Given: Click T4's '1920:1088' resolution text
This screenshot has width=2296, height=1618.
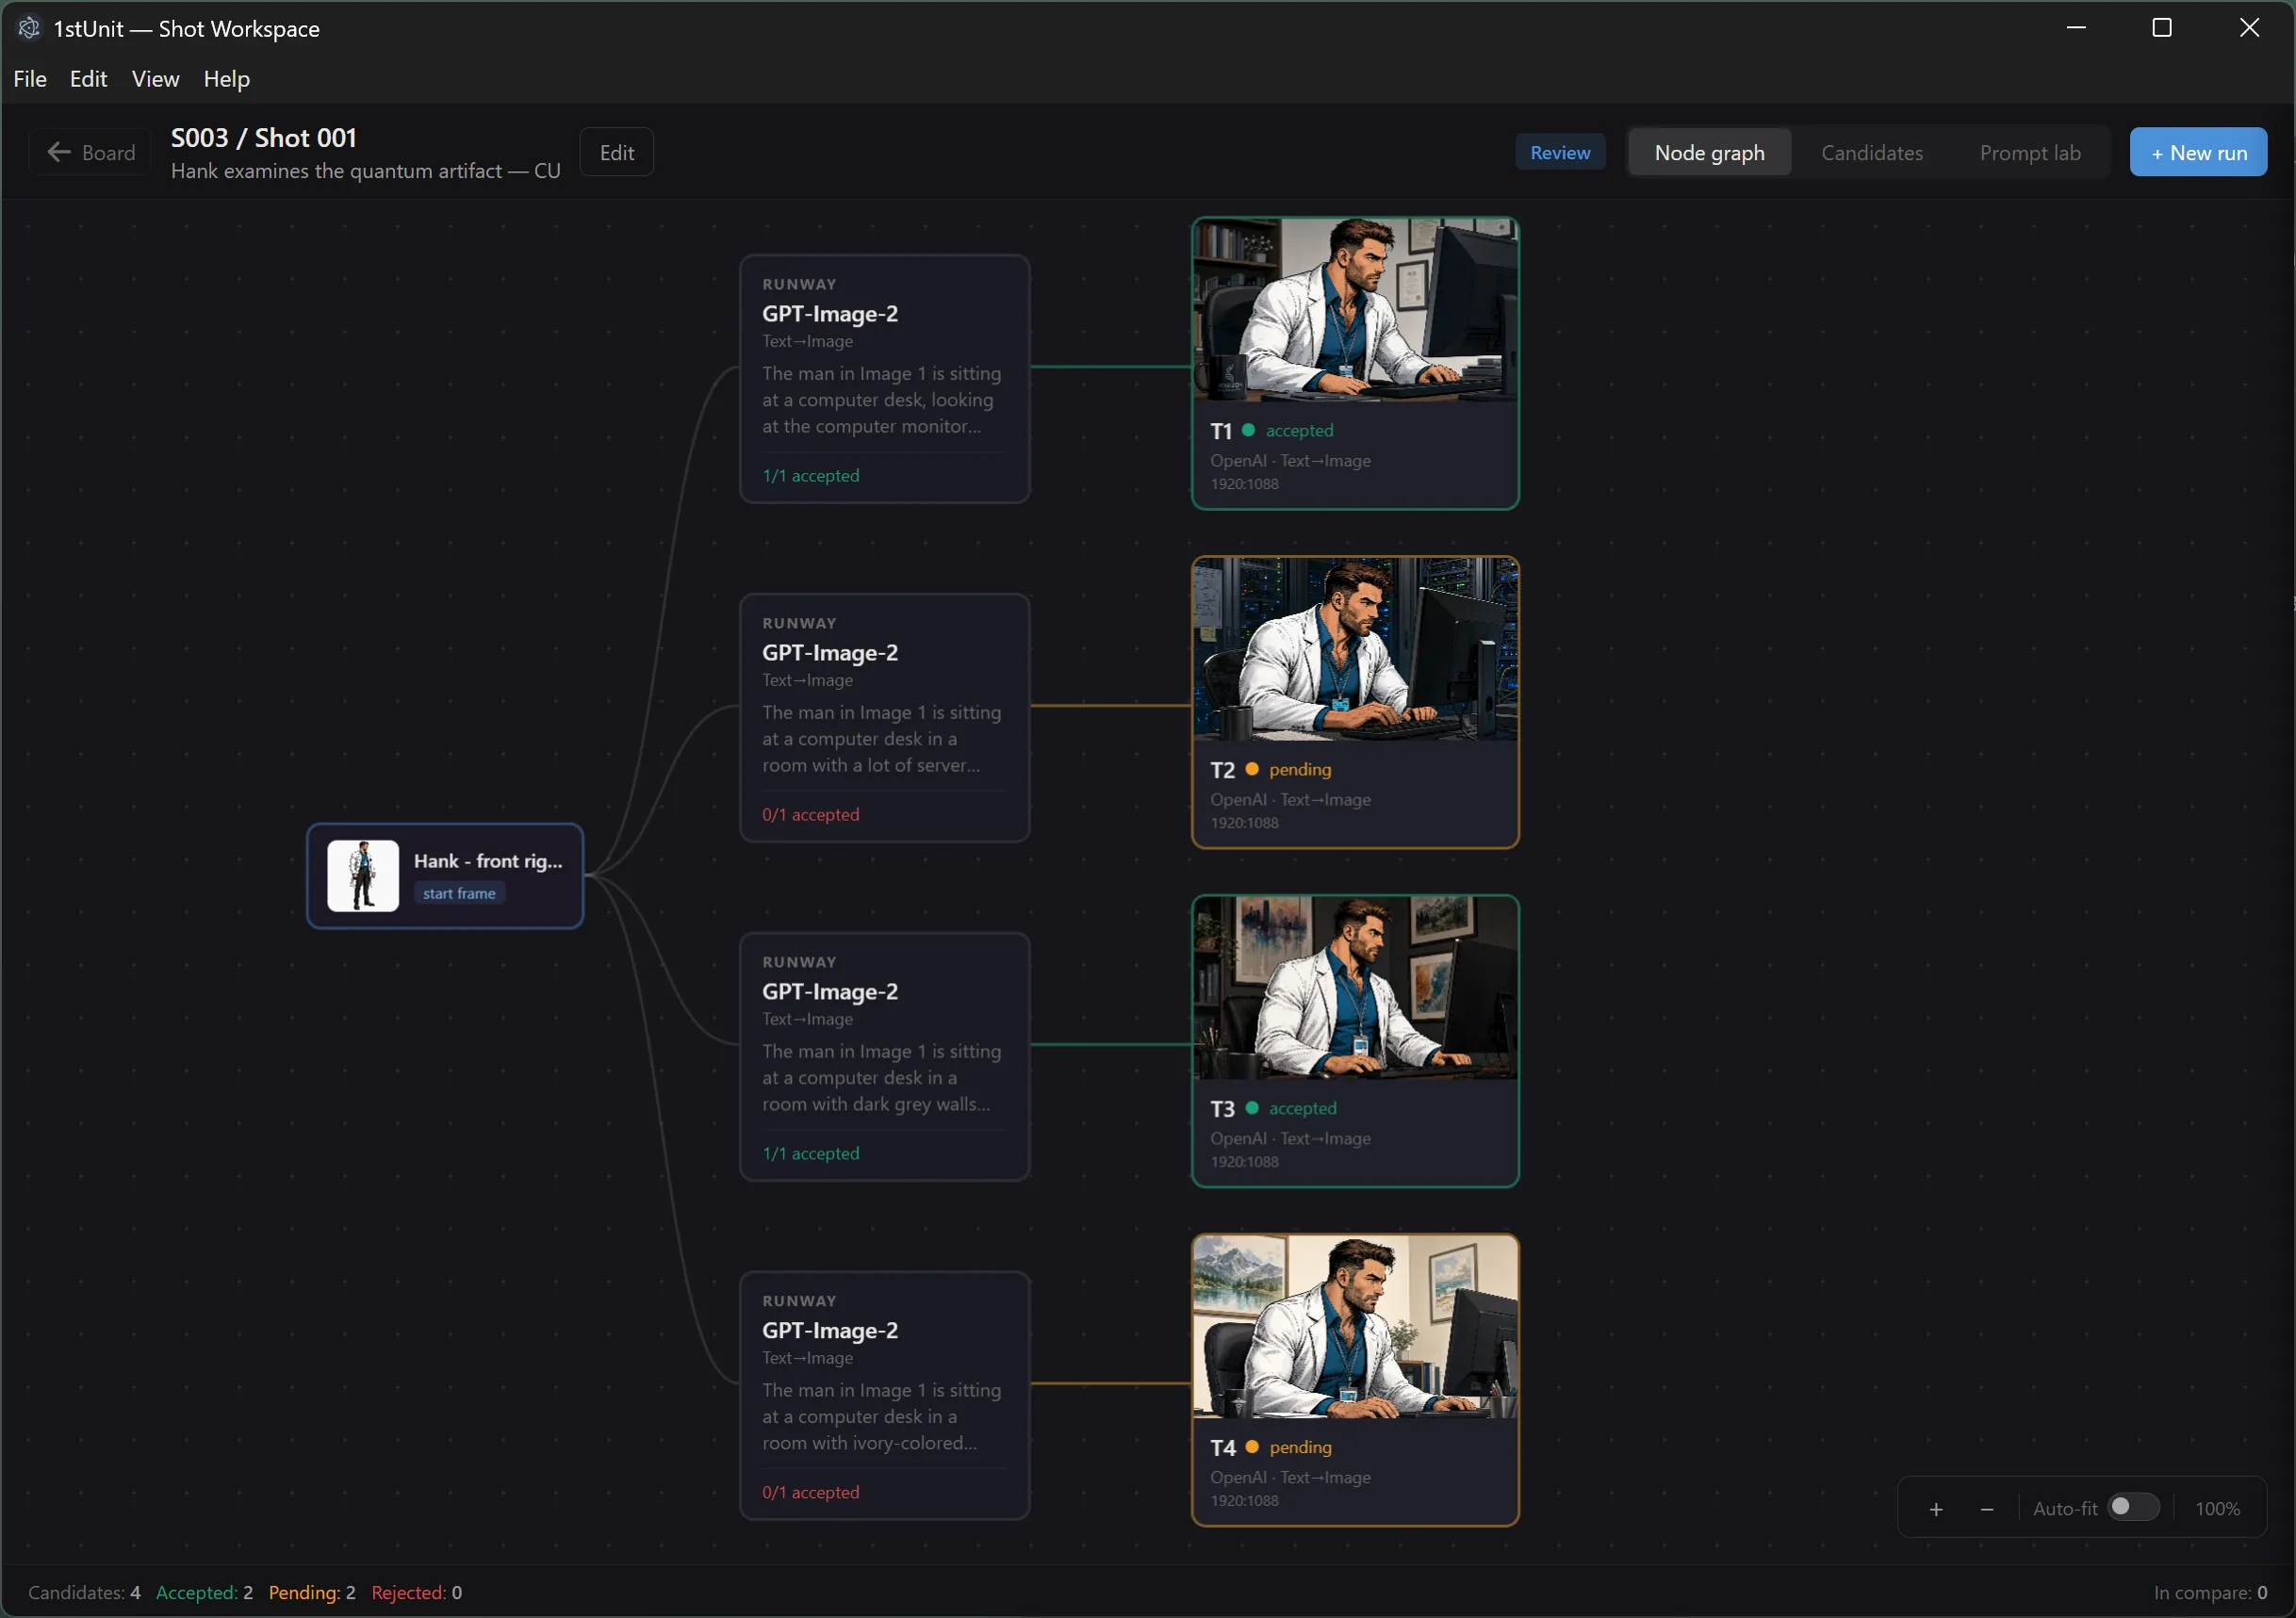Looking at the screenshot, I should tap(1244, 1500).
